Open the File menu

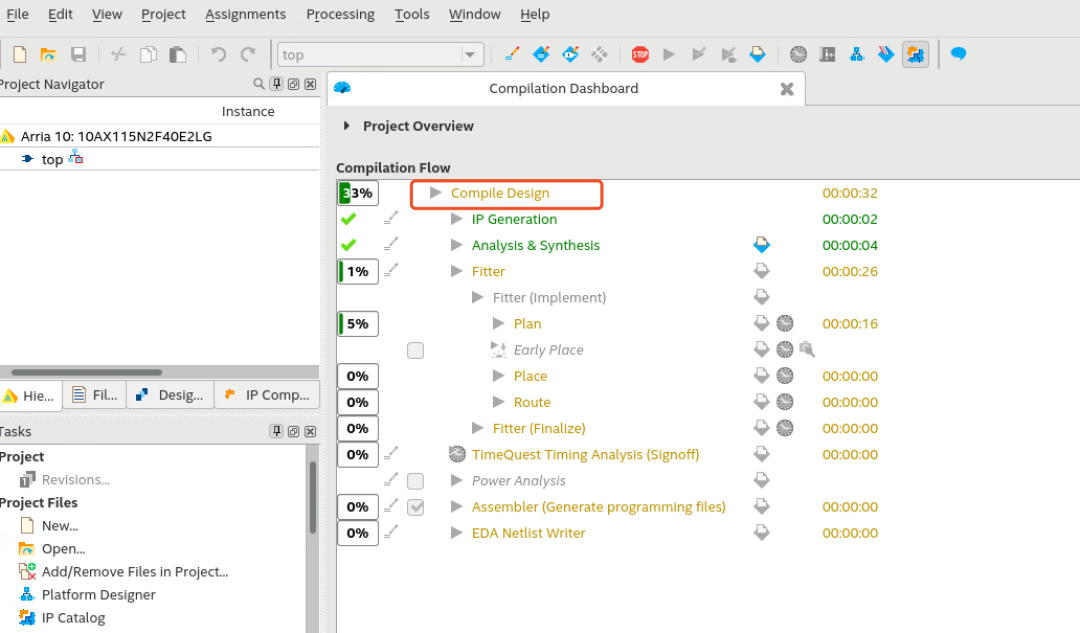pos(17,14)
